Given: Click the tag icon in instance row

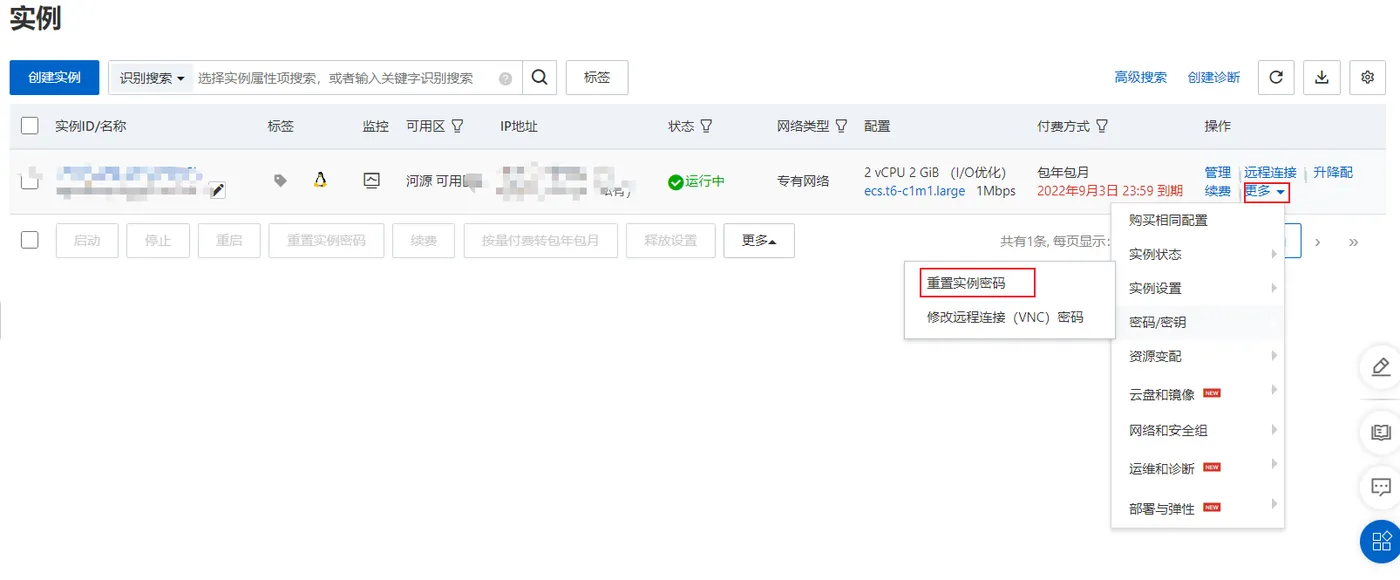Looking at the screenshot, I should 281,181.
